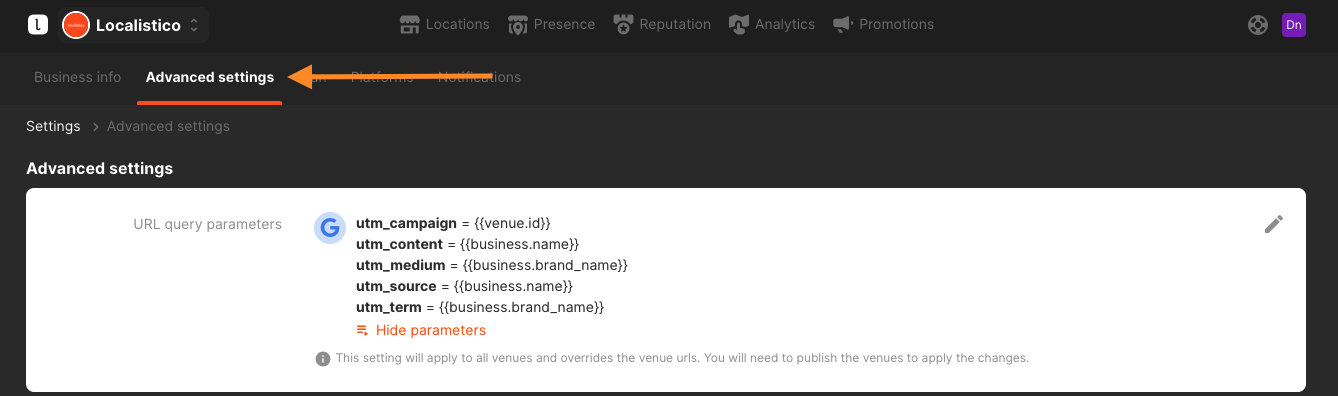Click the URL query parameters label
Screen dimensions: 1338x396
[207, 224]
